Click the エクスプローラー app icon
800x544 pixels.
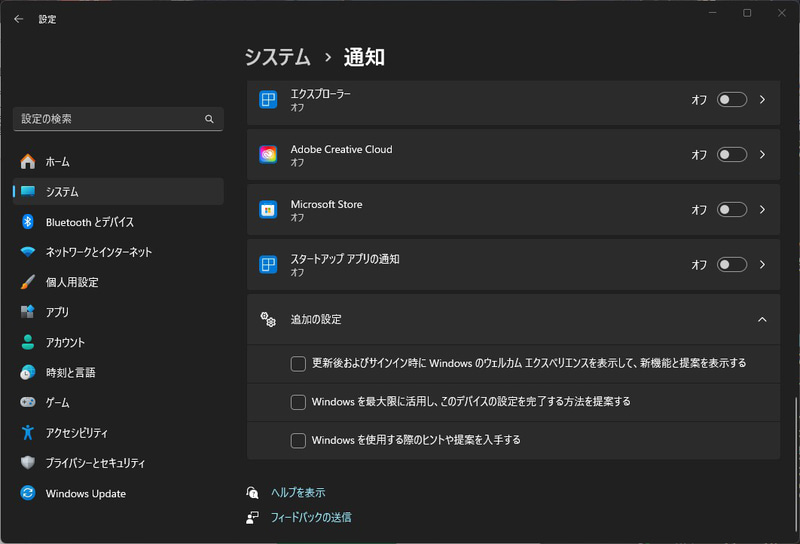(x=268, y=100)
